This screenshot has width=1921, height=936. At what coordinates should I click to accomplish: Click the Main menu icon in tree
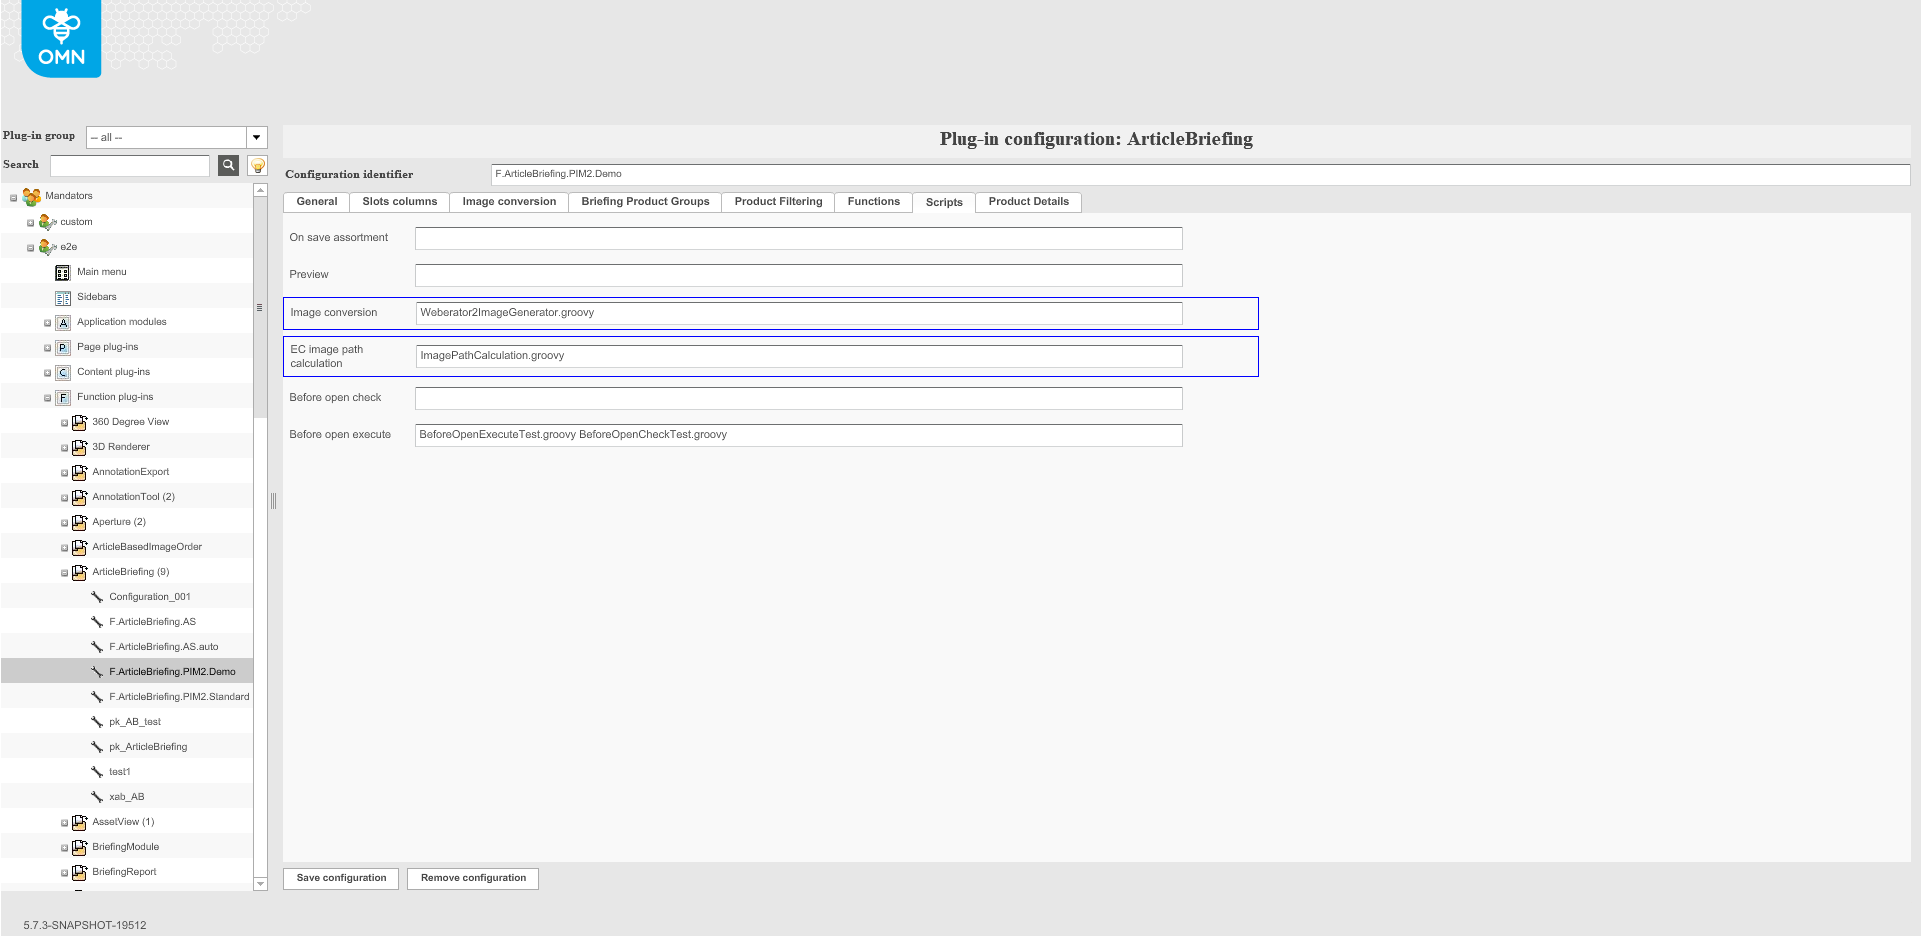click(63, 272)
